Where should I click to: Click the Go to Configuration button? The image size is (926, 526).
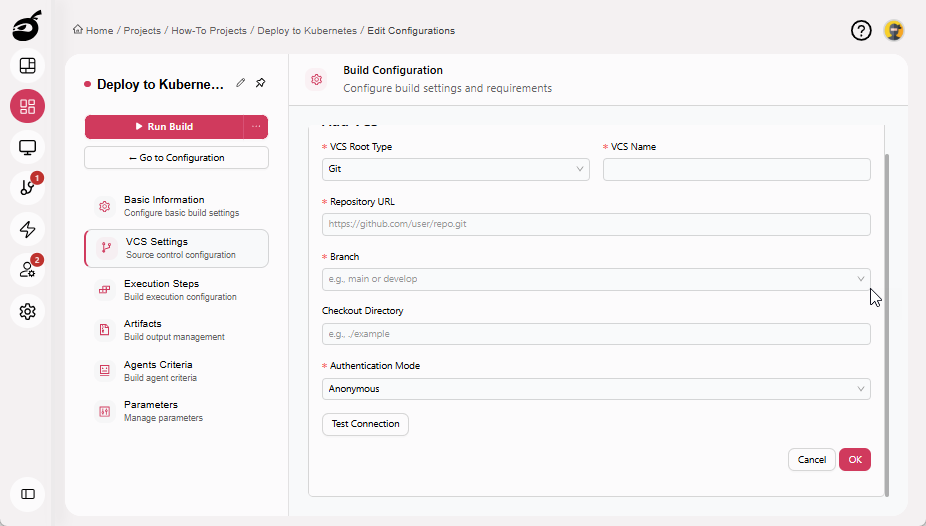point(177,158)
